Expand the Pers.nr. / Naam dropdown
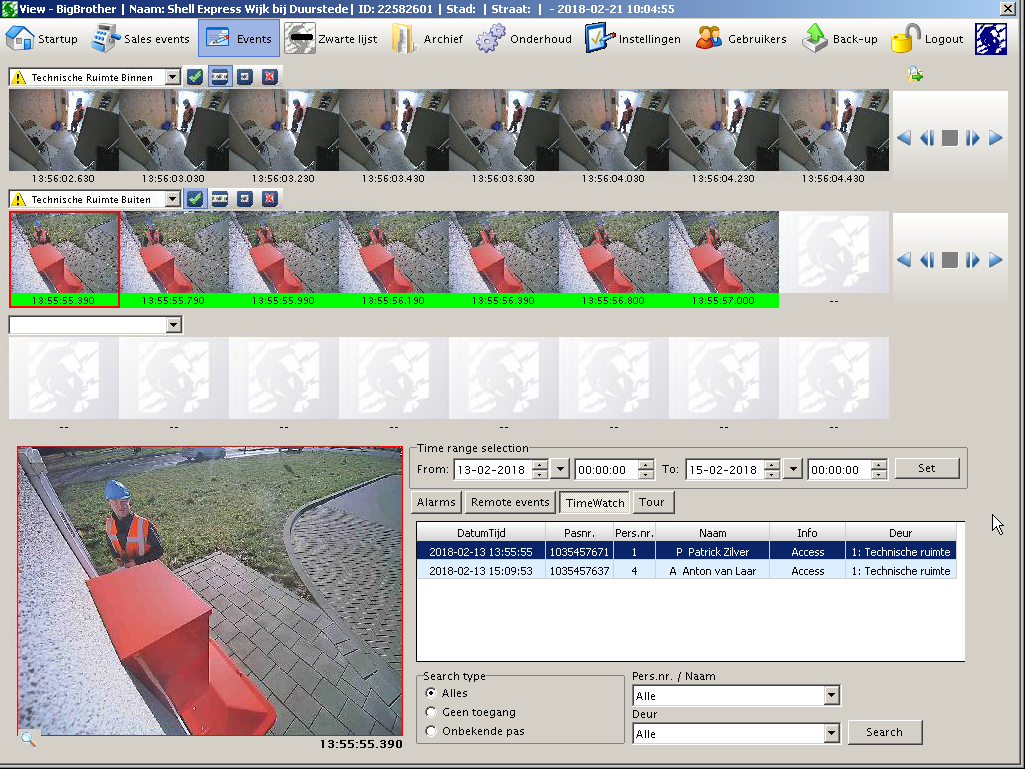Screen dimensions: 1025x770 [x=832, y=695]
